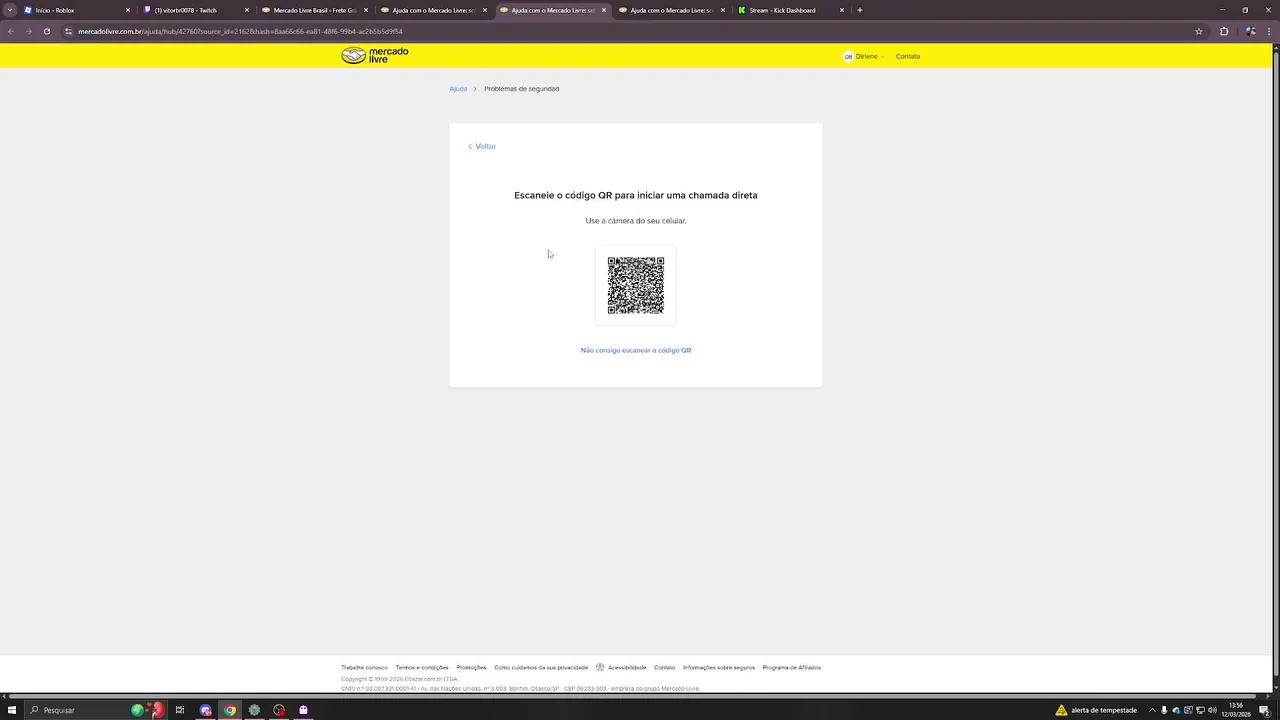
Task: Click the Voltar back link
Action: coord(482,146)
